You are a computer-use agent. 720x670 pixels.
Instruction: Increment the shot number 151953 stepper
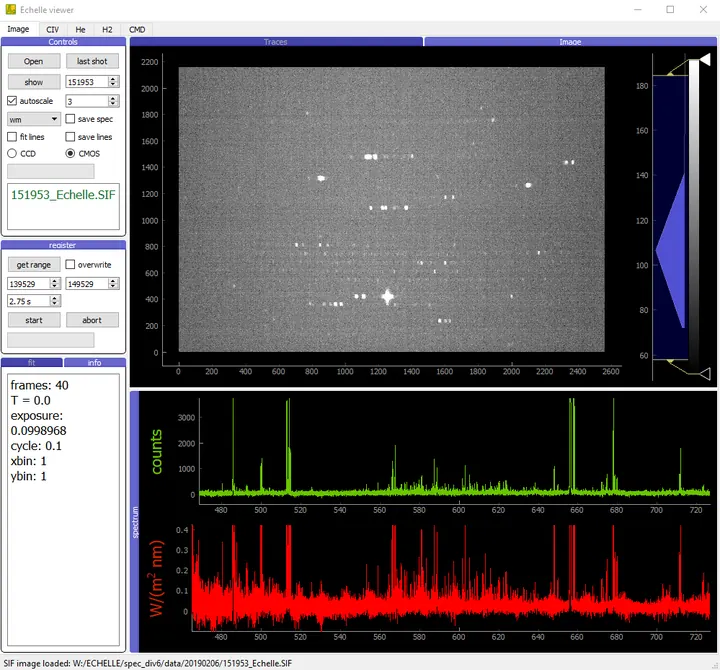click(x=113, y=79)
